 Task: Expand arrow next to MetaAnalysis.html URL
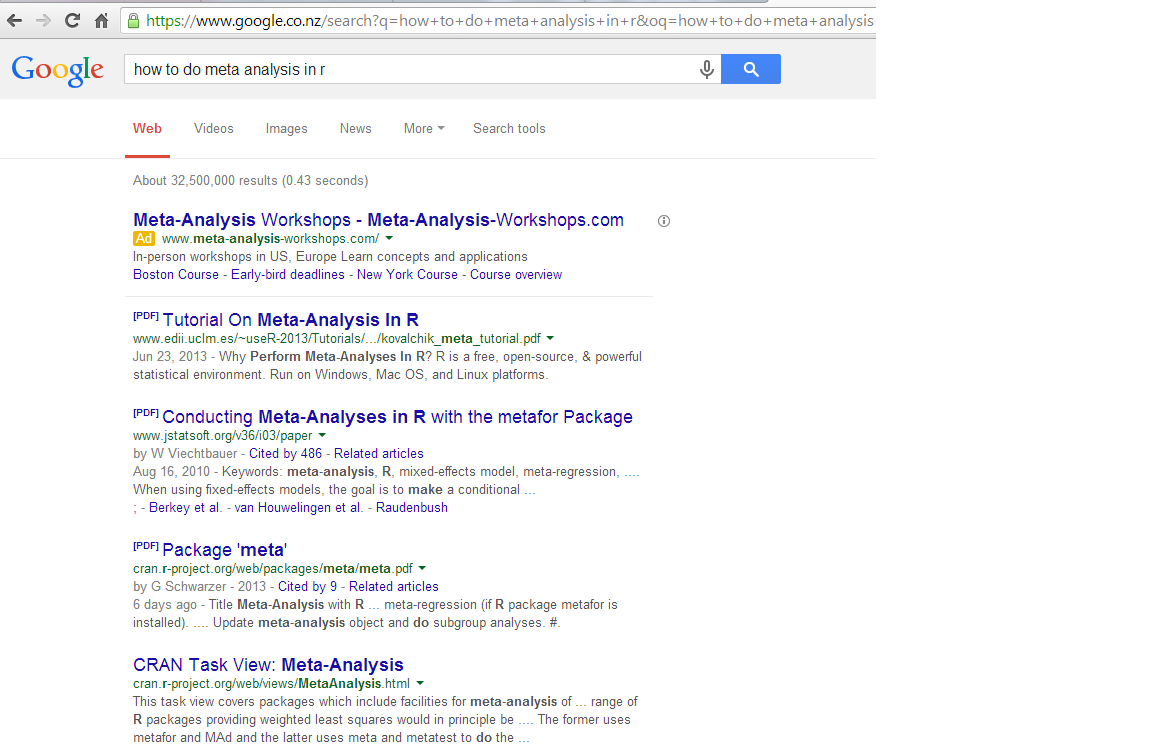[420, 683]
